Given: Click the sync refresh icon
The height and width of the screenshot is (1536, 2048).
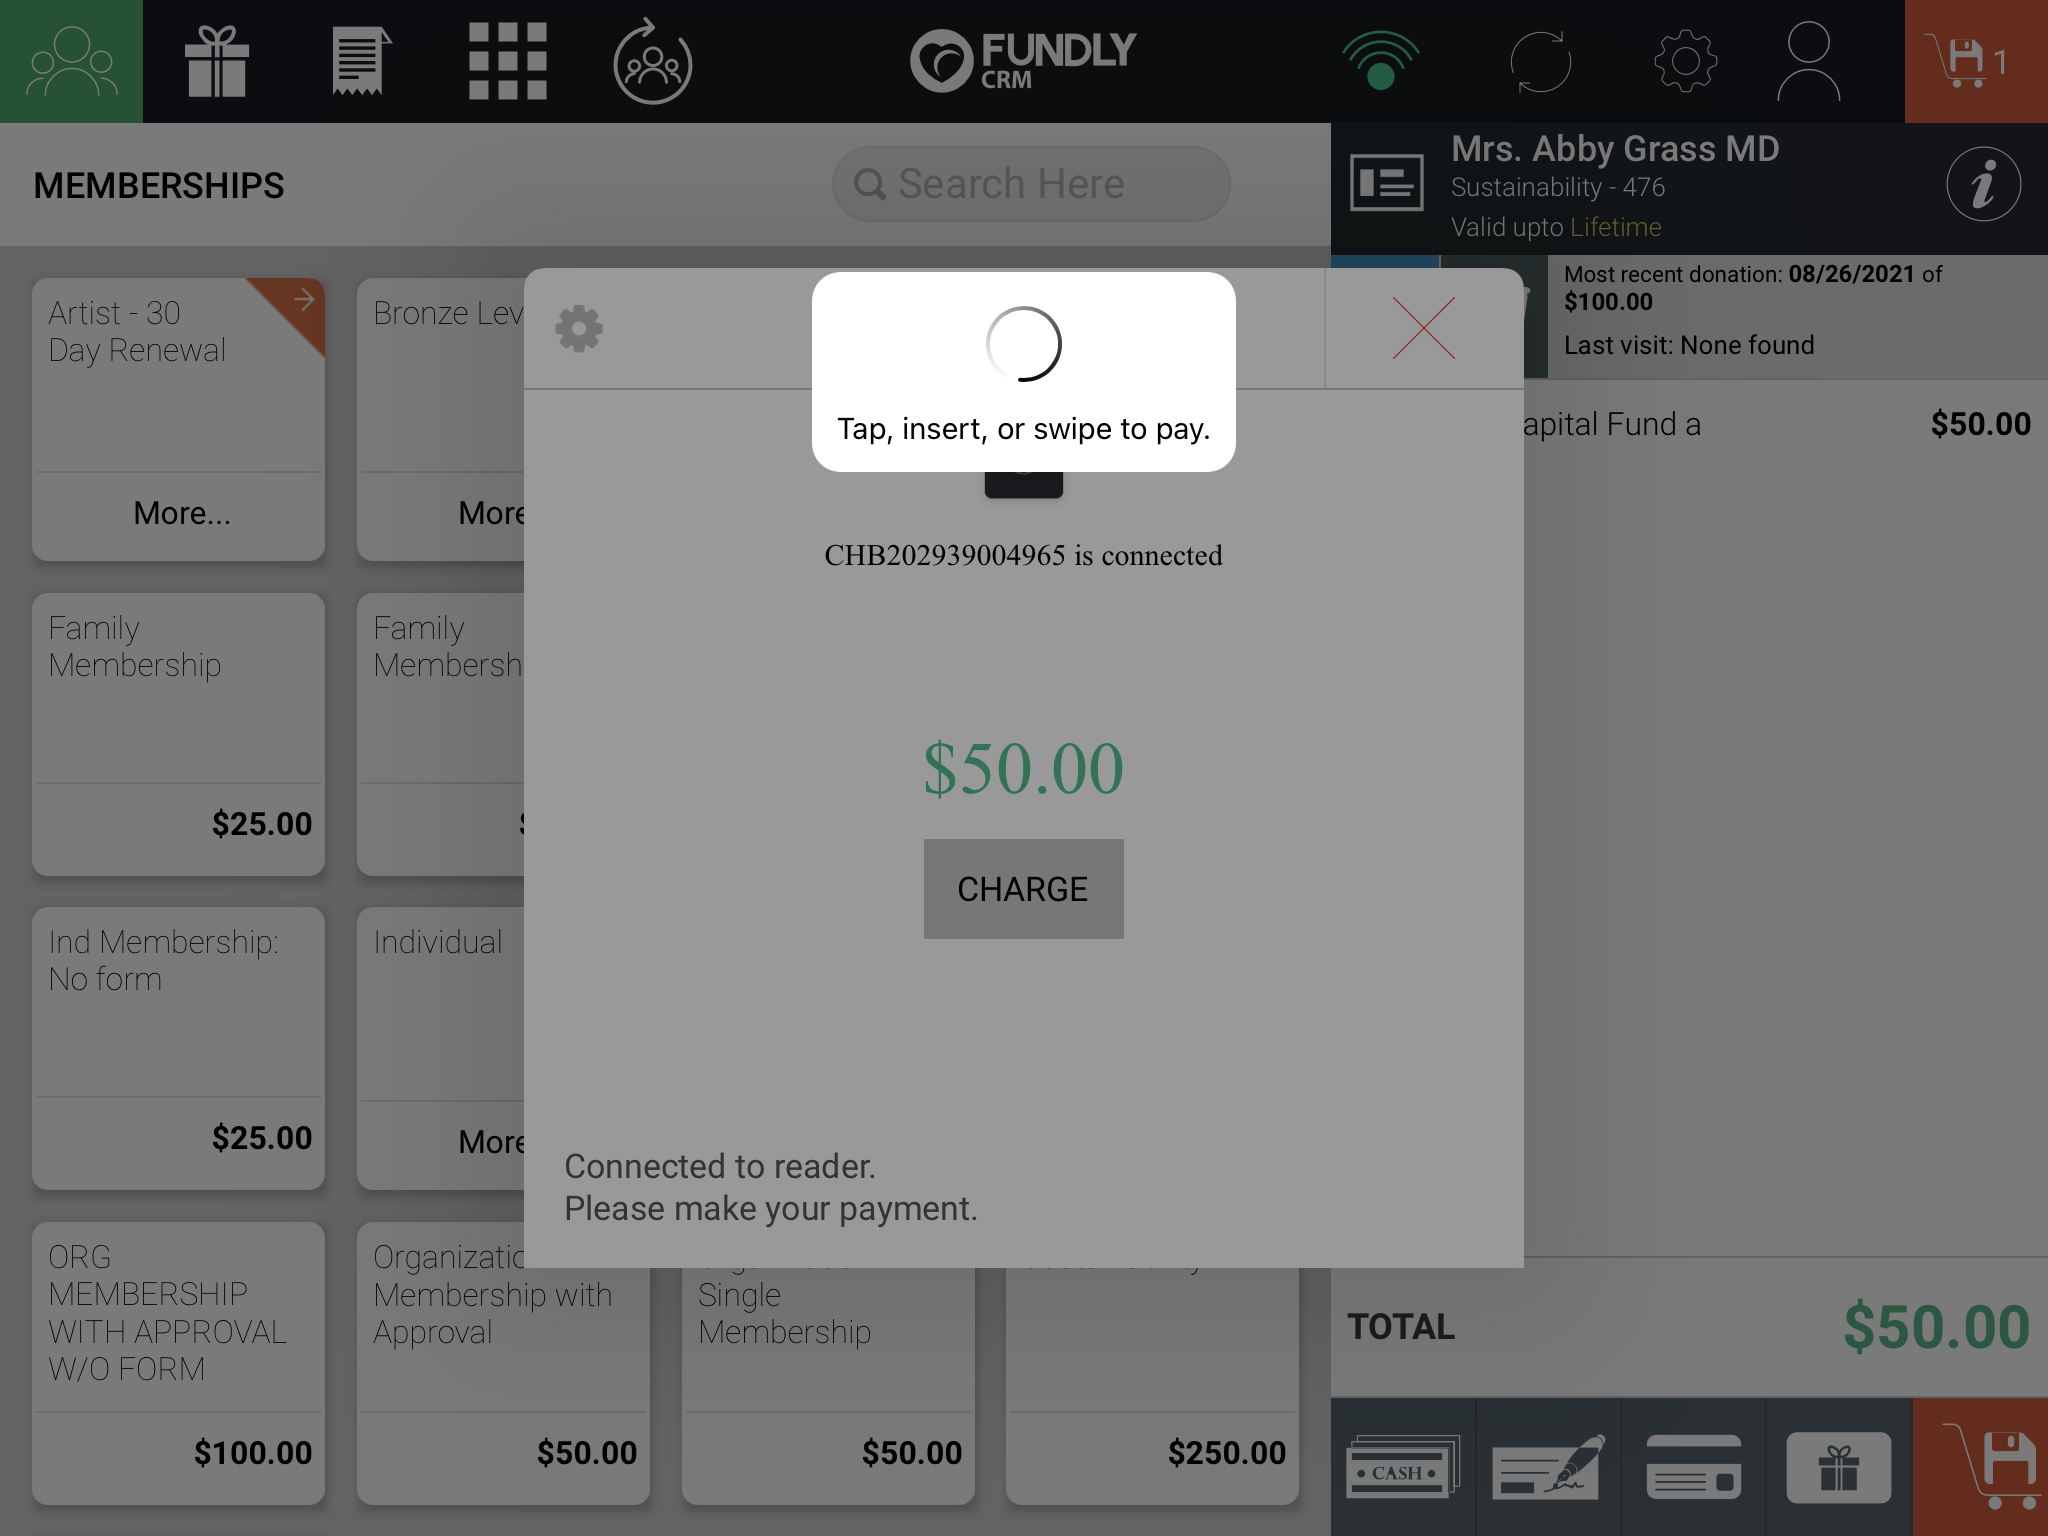Looking at the screenshot, I should [x=1540, y=62].
